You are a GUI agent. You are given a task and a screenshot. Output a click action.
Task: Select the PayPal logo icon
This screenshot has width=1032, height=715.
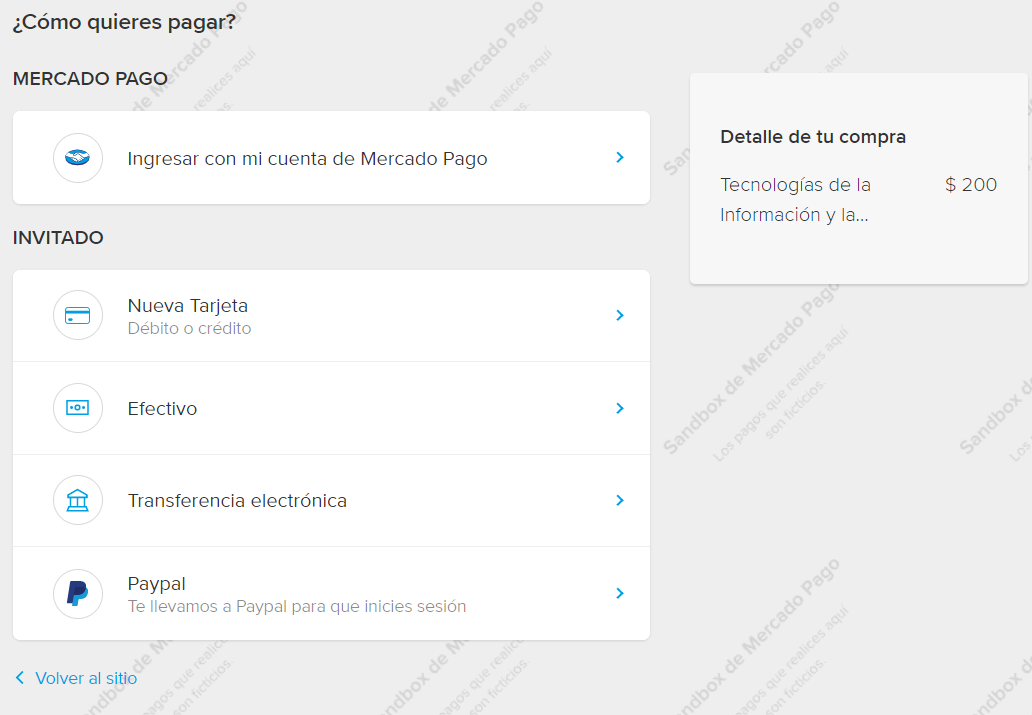click(77, 593)
